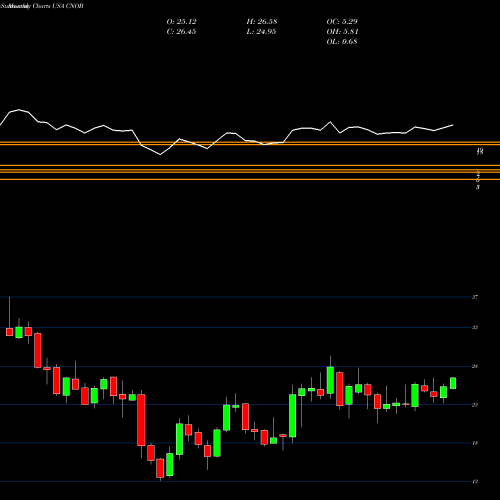
Task: Click the price axis label 18
Action: click(x=475, y=443)
